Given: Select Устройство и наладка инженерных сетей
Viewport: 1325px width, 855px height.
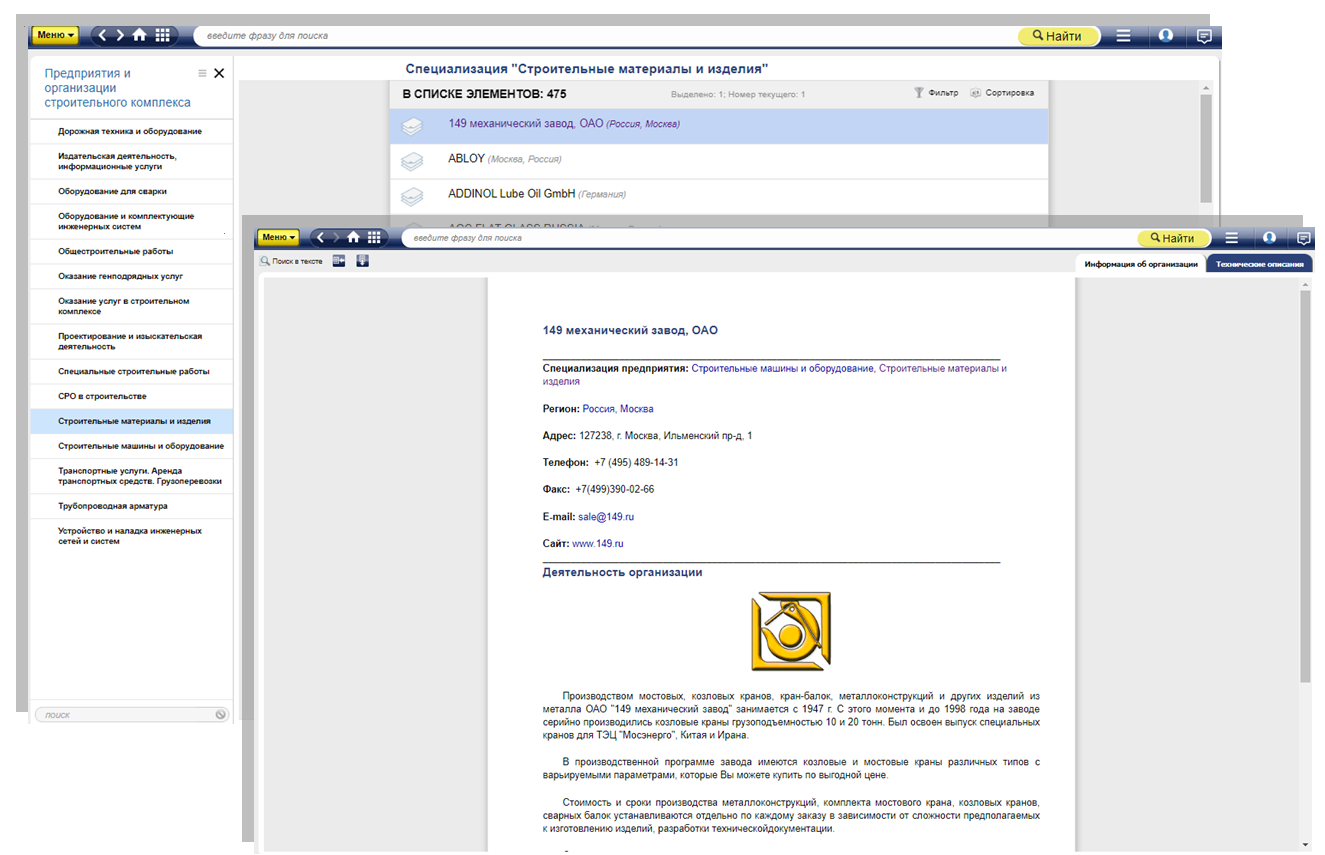Looking at the screenshot, I should click(x=131, y=536).
